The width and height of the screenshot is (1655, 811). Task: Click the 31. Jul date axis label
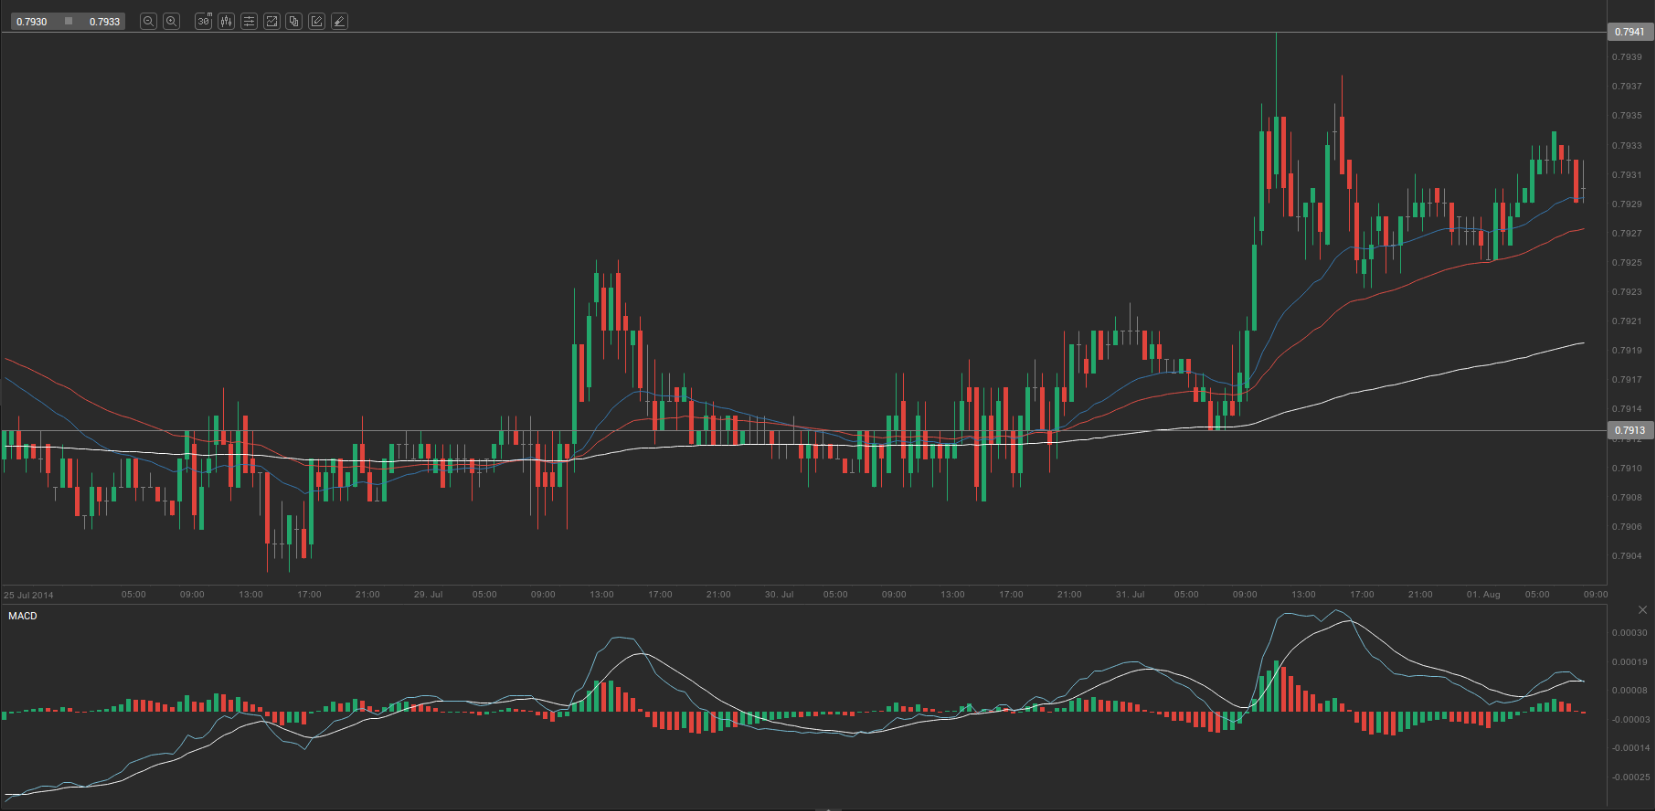(x=1130, y=595)
